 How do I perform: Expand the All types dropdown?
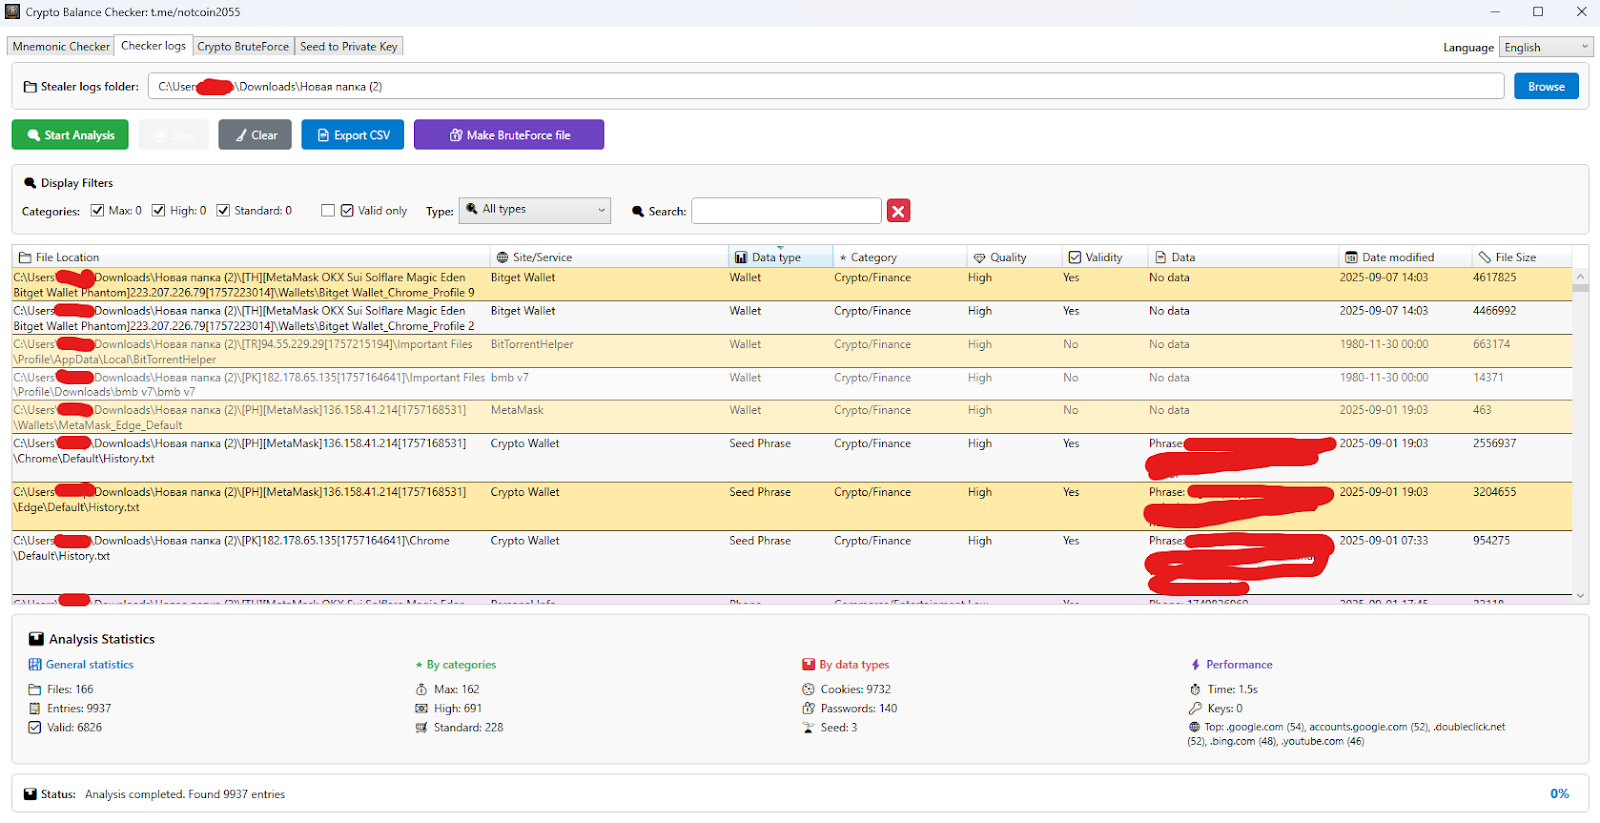(x=535, y=210)
